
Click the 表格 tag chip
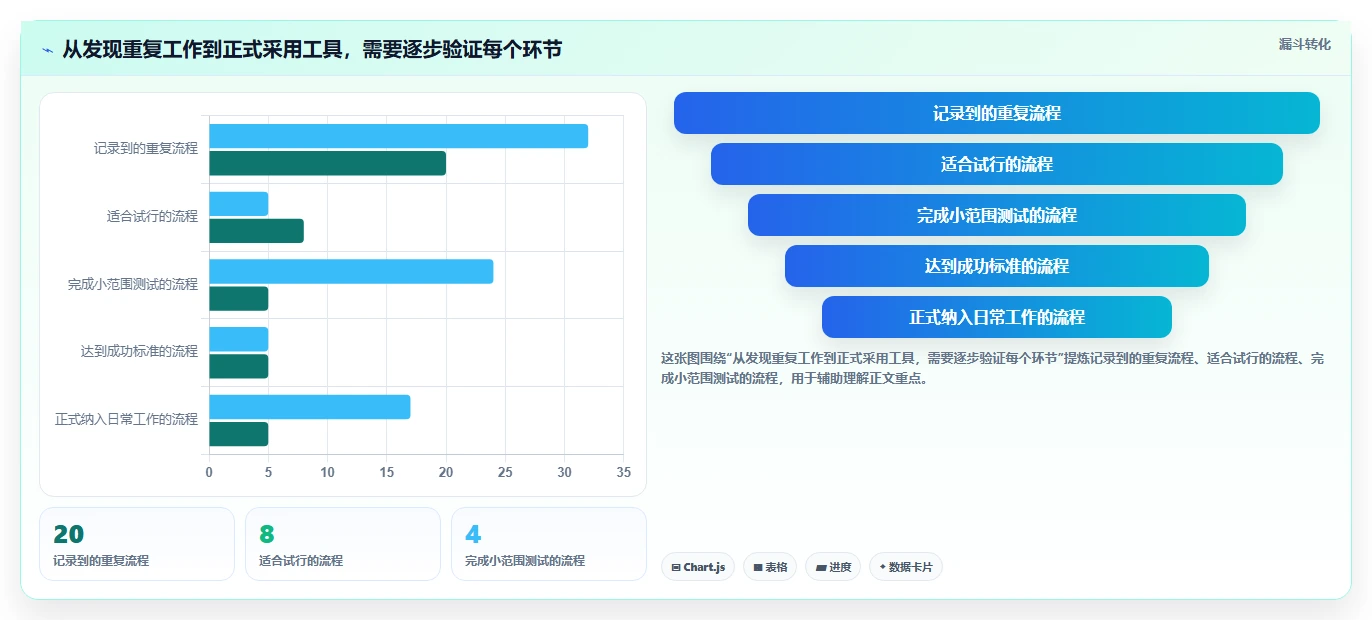[x=770, y=567]
